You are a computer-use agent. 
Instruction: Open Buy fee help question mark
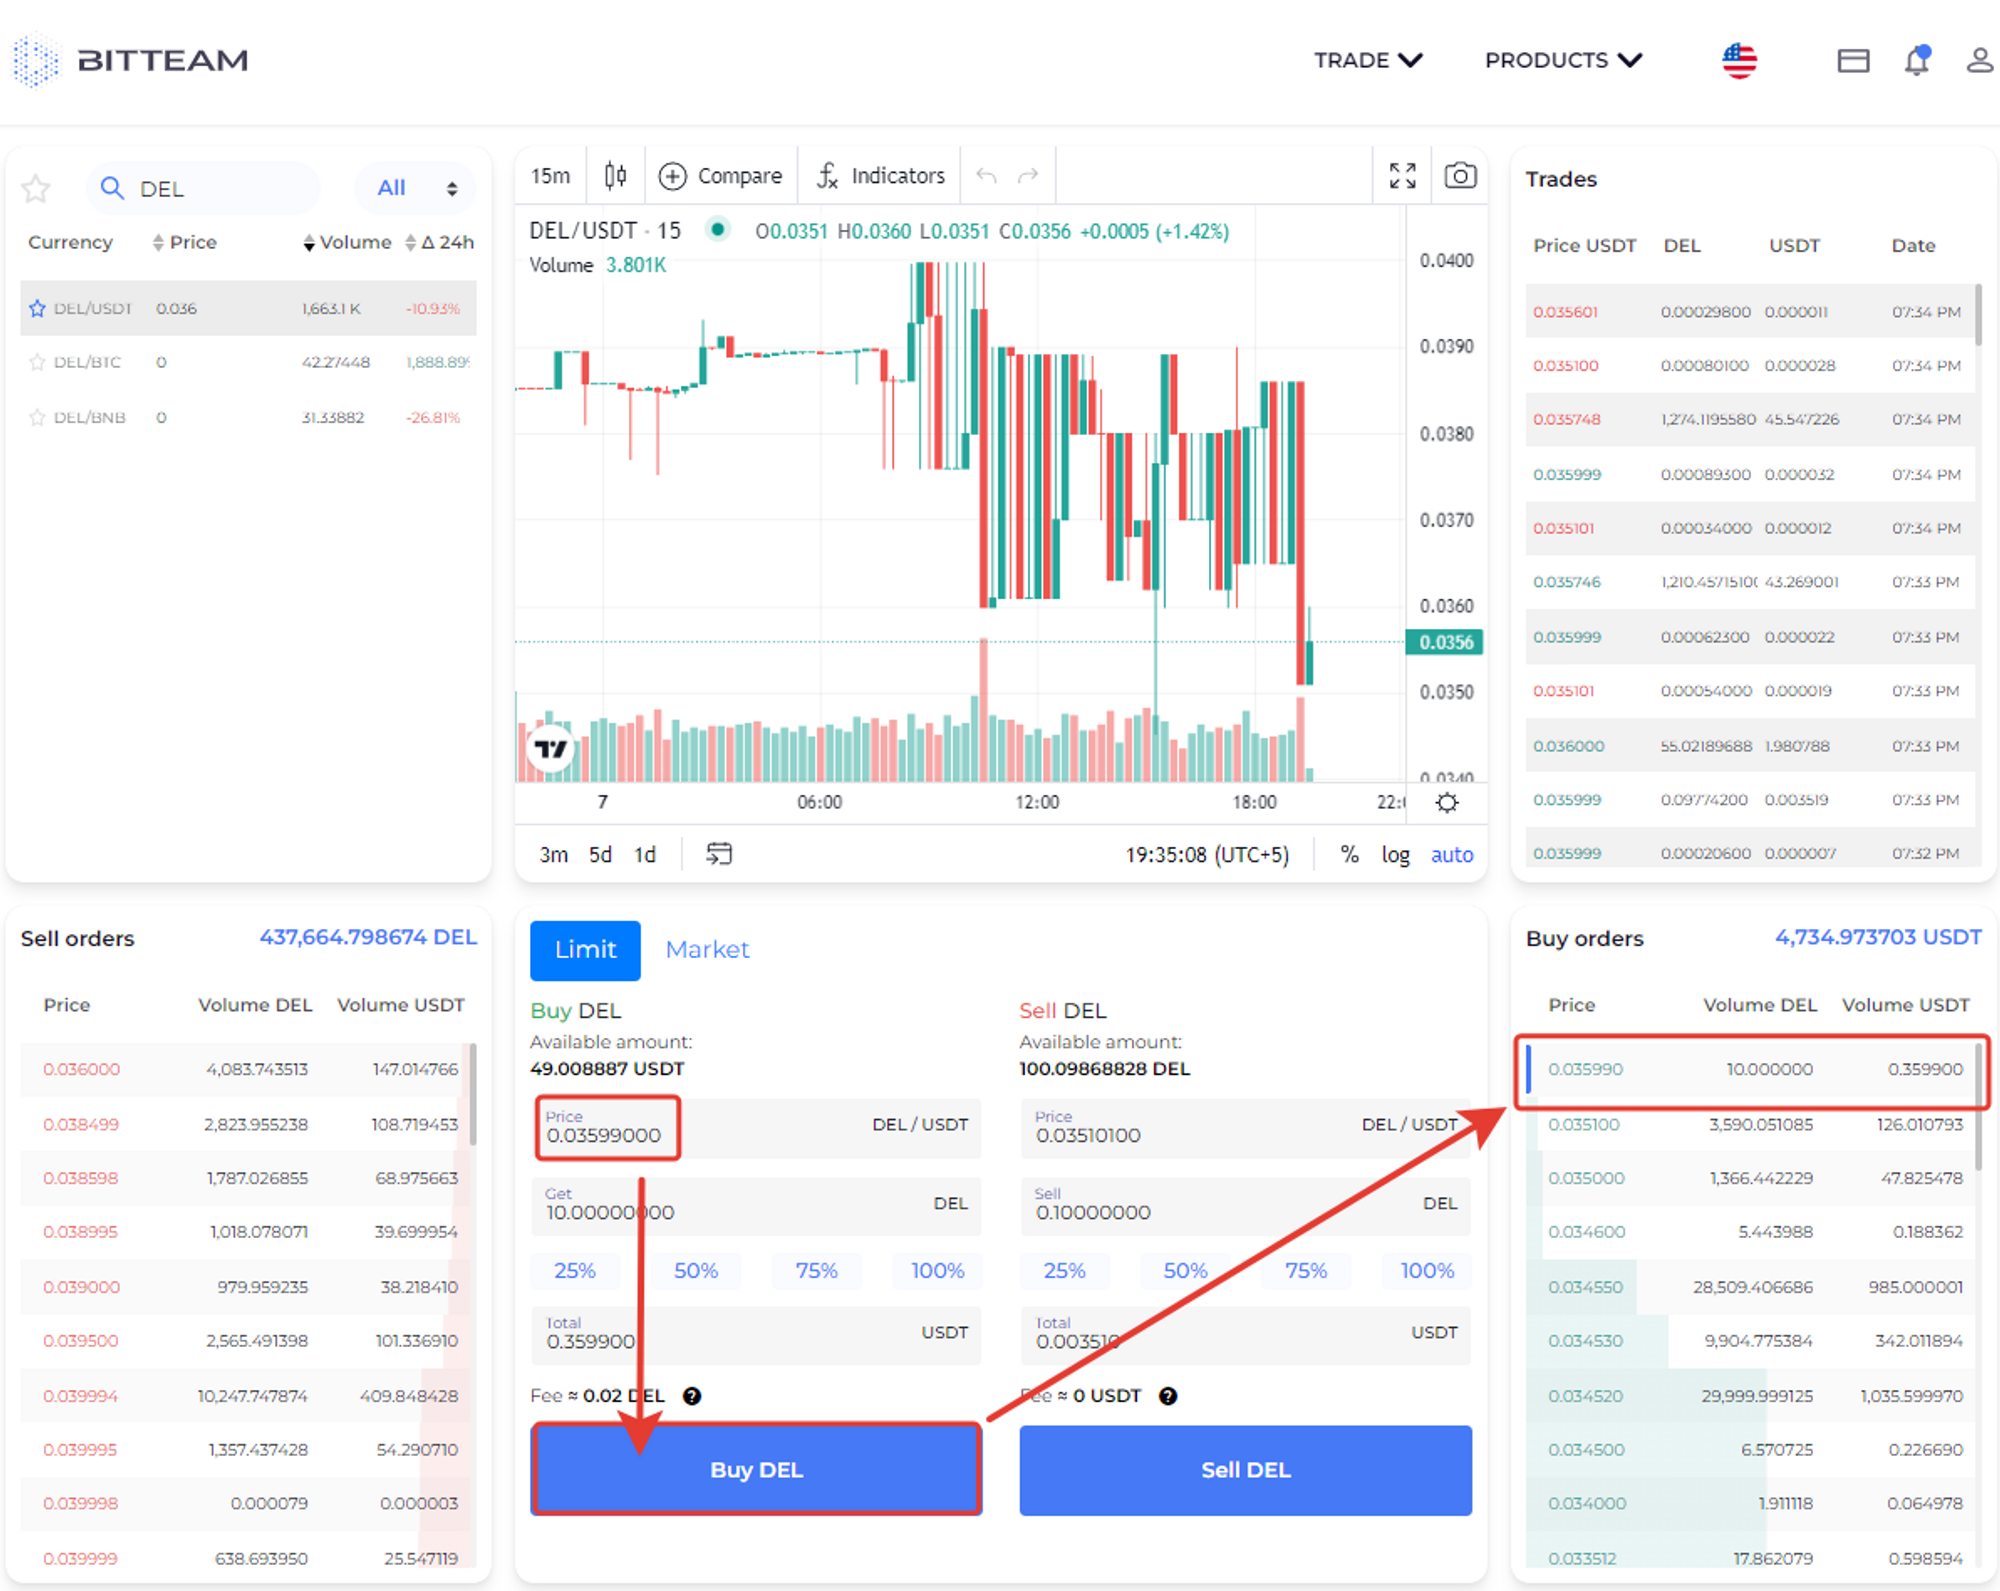click(x=692, y=1396)
